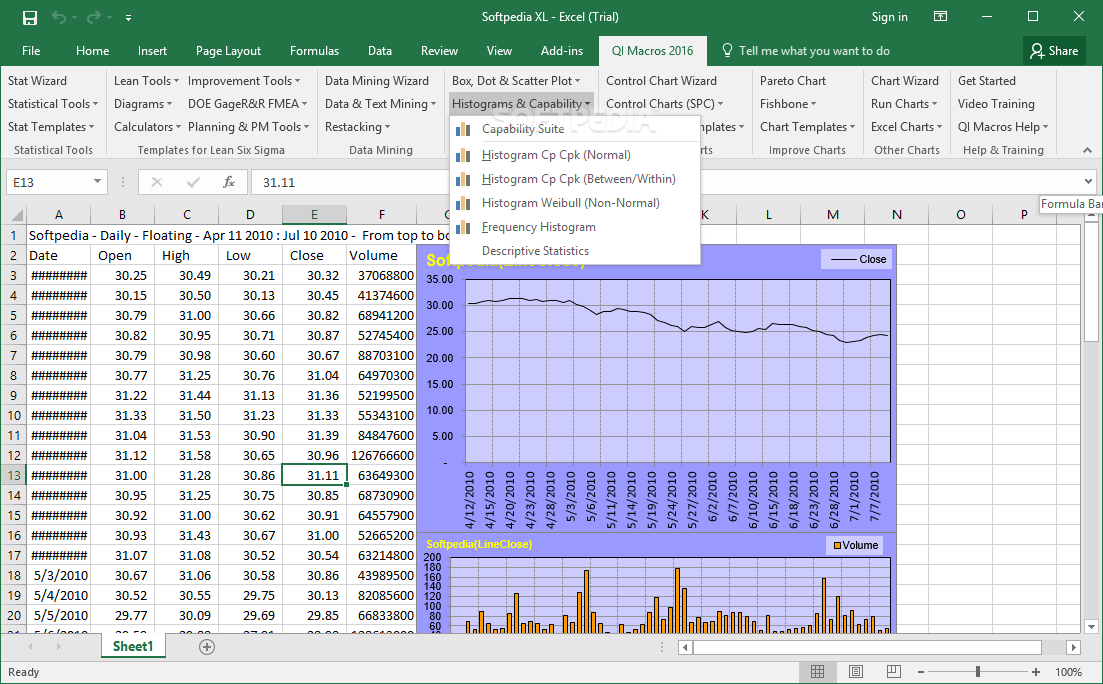Image resolution: width=1103 pixels, height=684 pixels.
Task: Open Ribbon Display Options icon
Action: 940,17
